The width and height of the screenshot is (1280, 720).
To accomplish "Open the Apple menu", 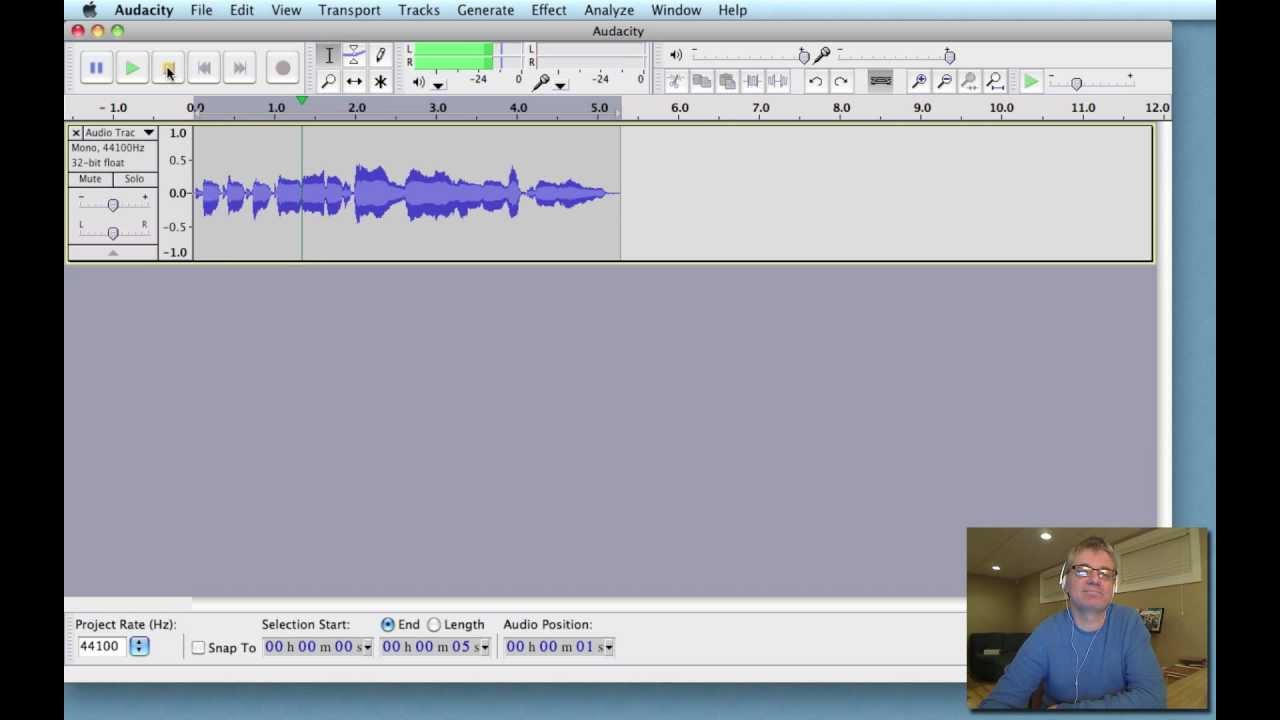I will (x=89, y=10).
